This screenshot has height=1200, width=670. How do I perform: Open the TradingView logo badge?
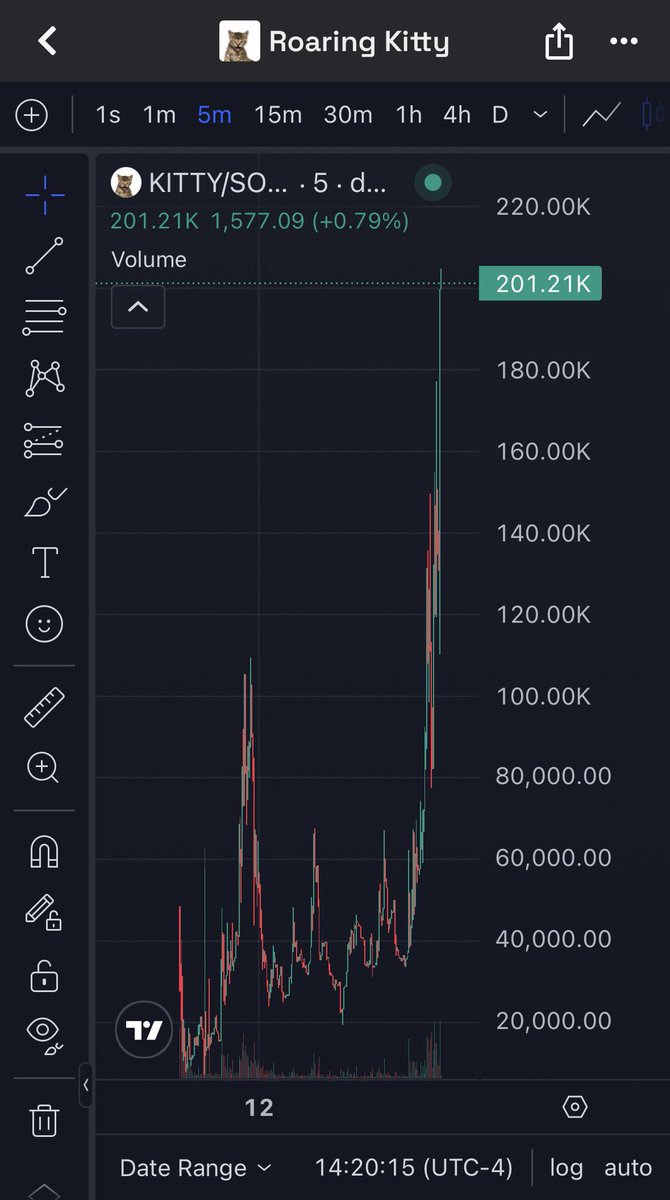(144, 1030)
